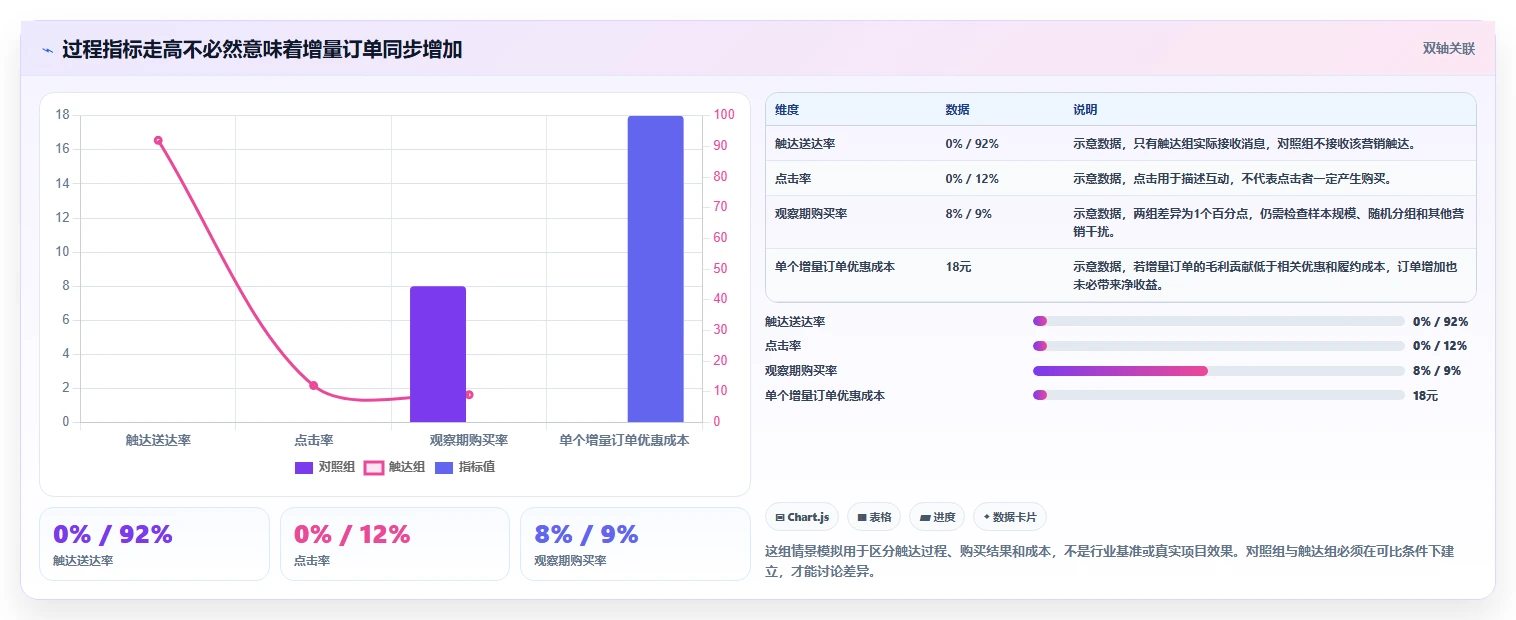Click the 观察期购买率 control-group bar in chart

tap(438, 354)
